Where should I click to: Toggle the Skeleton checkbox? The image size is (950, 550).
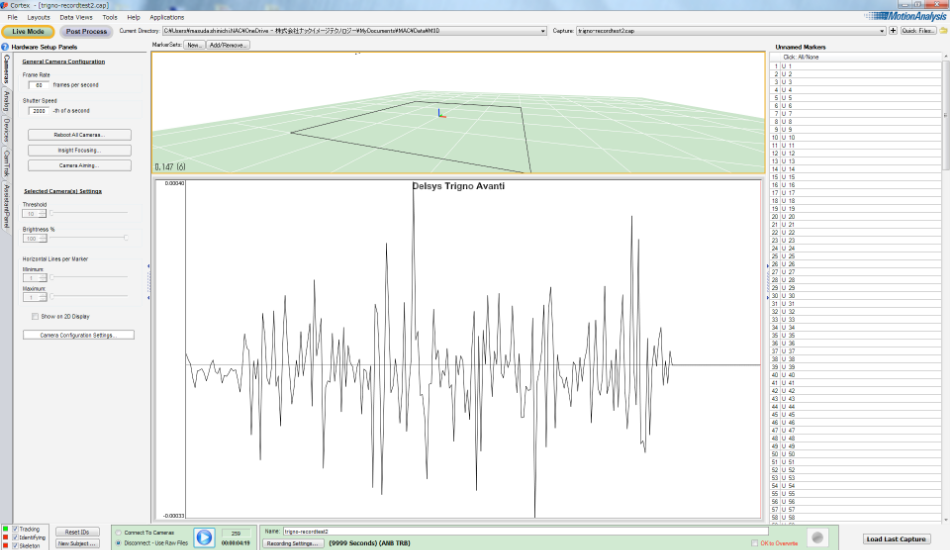15,545
